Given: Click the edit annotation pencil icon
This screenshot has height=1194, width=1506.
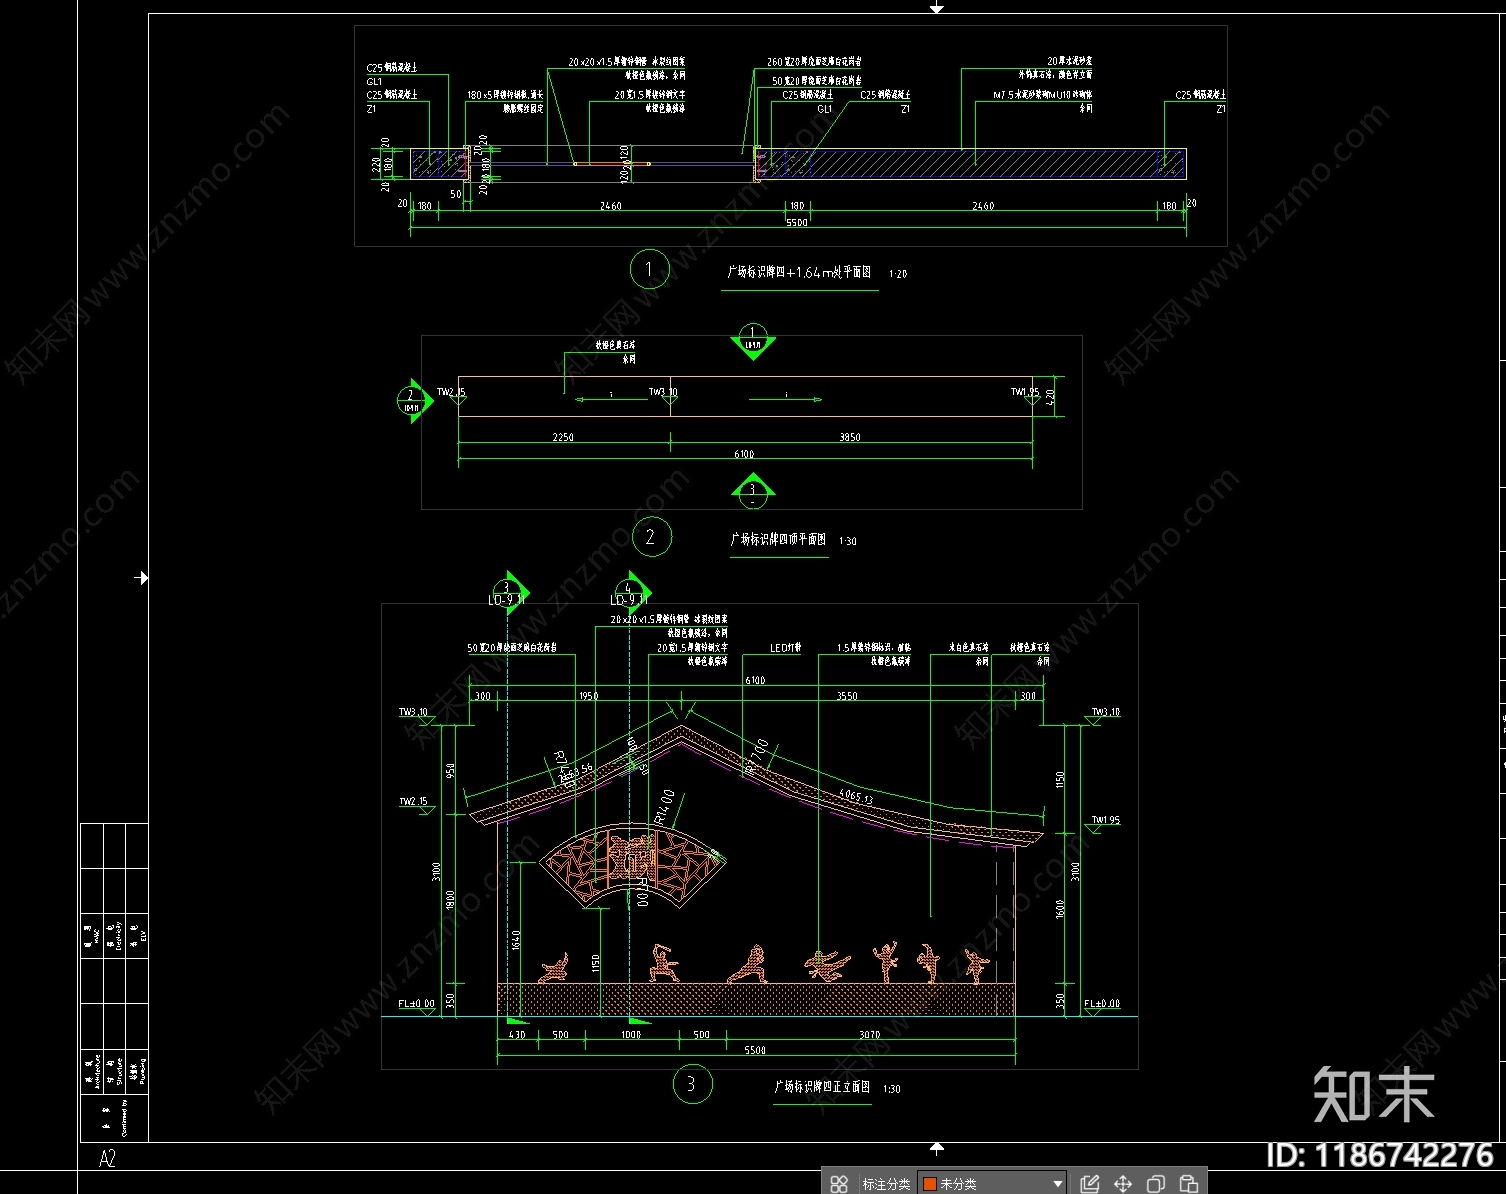Looking at the screenshot, I should click(x=1090, y=1184).
